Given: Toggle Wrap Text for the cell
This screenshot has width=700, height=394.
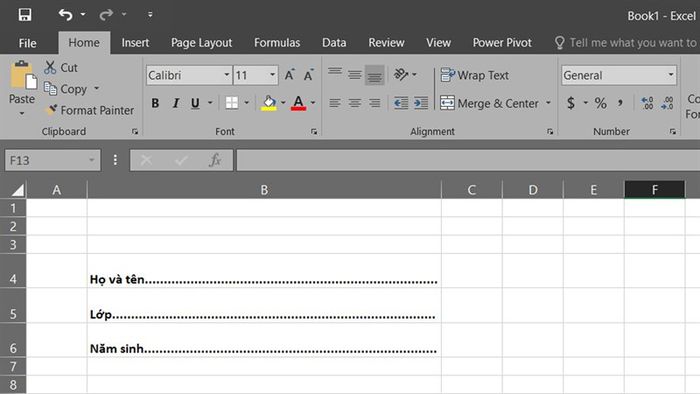Looking at the screenshot, I should click(475, 75).
